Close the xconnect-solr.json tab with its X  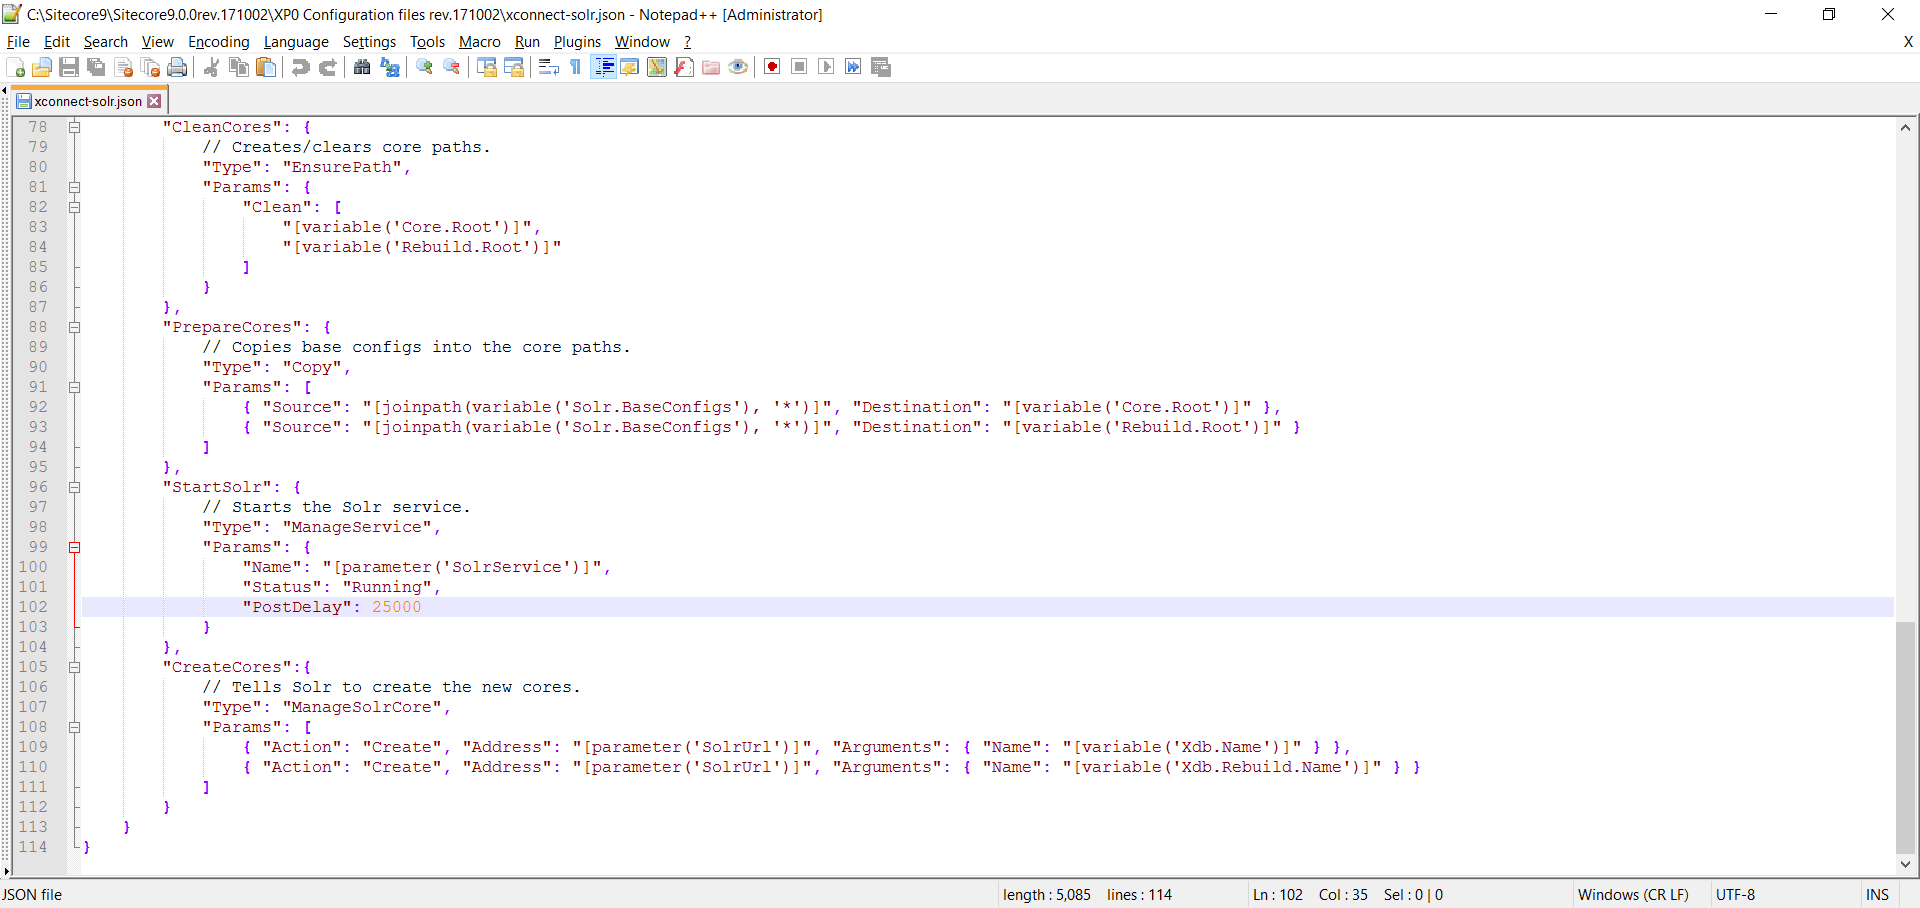[x=154, y=101]
